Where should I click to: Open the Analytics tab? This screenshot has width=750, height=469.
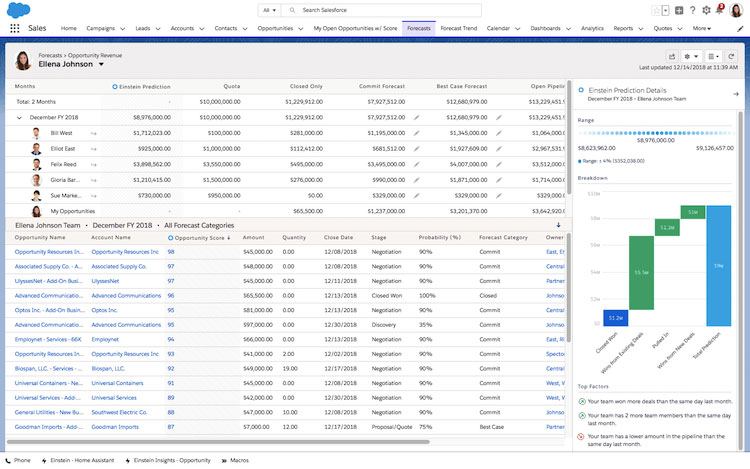592,29
